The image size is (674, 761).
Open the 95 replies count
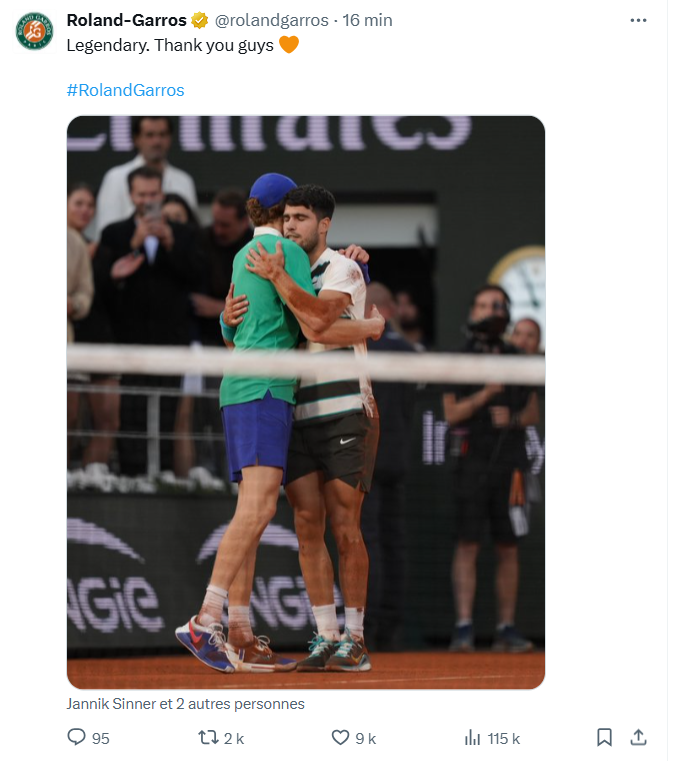click(x=100, y=738)
